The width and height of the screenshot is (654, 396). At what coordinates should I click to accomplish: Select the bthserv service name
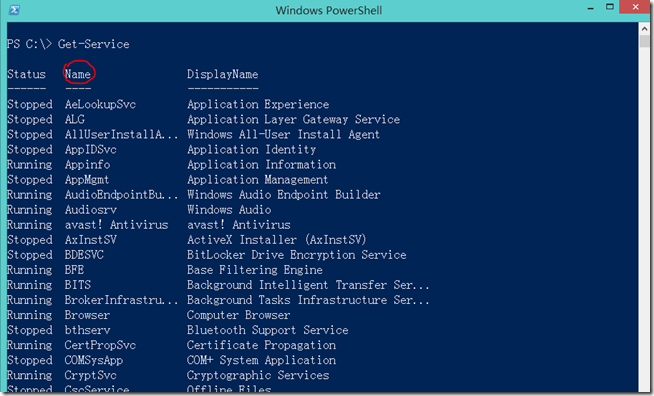pos(88,330)
